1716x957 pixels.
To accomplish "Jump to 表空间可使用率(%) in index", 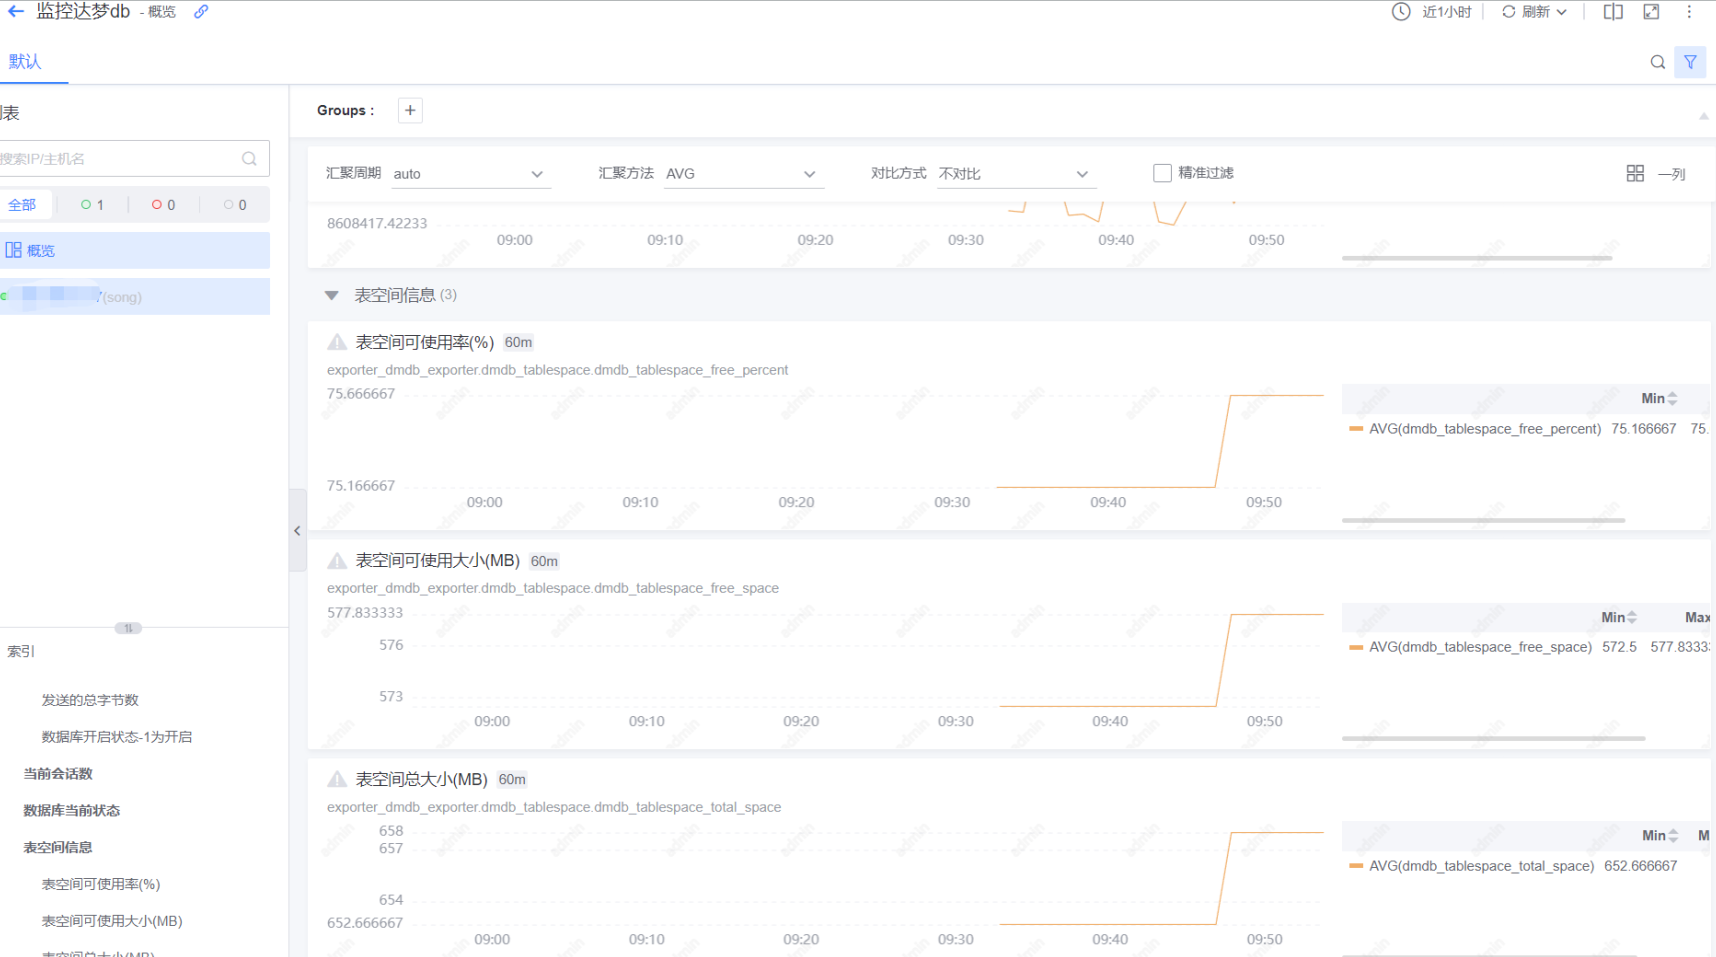I will (100, 884).
